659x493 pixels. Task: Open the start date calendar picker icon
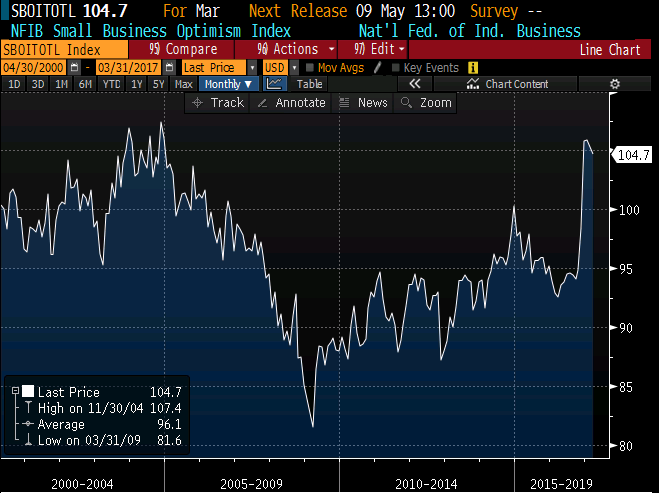click(x=74, y=68)
